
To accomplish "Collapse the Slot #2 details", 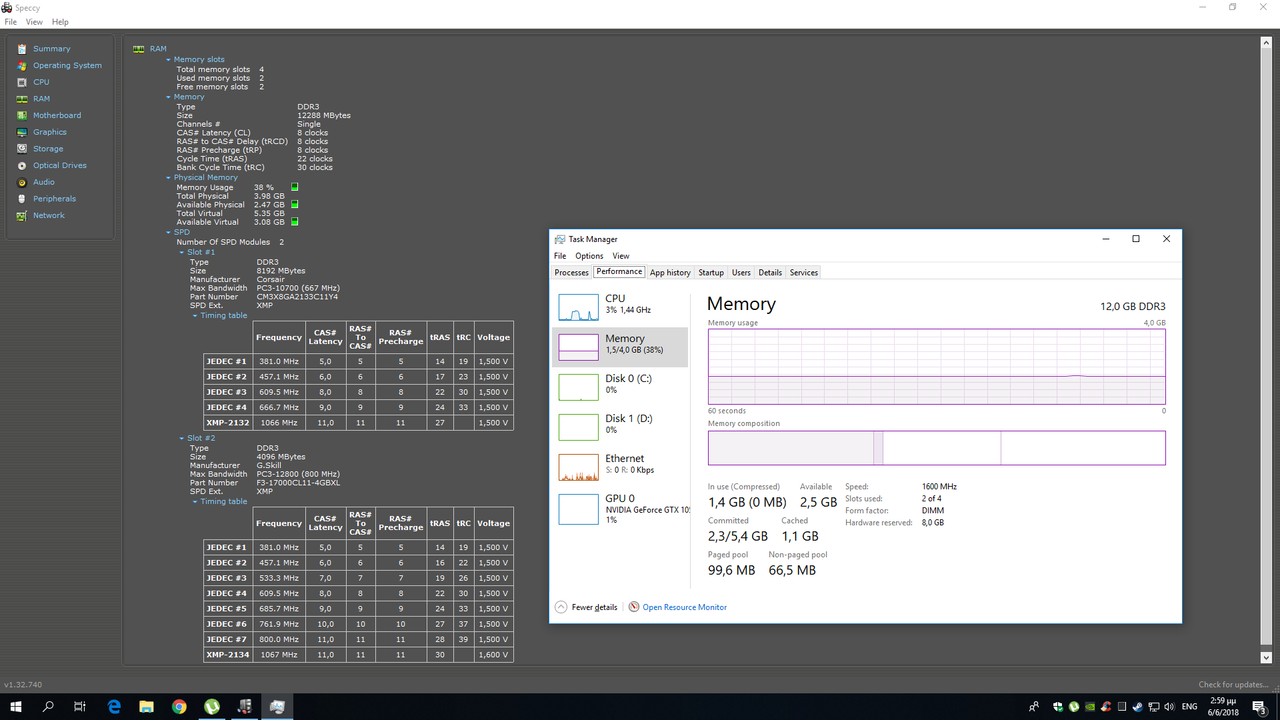I will 182,438.
